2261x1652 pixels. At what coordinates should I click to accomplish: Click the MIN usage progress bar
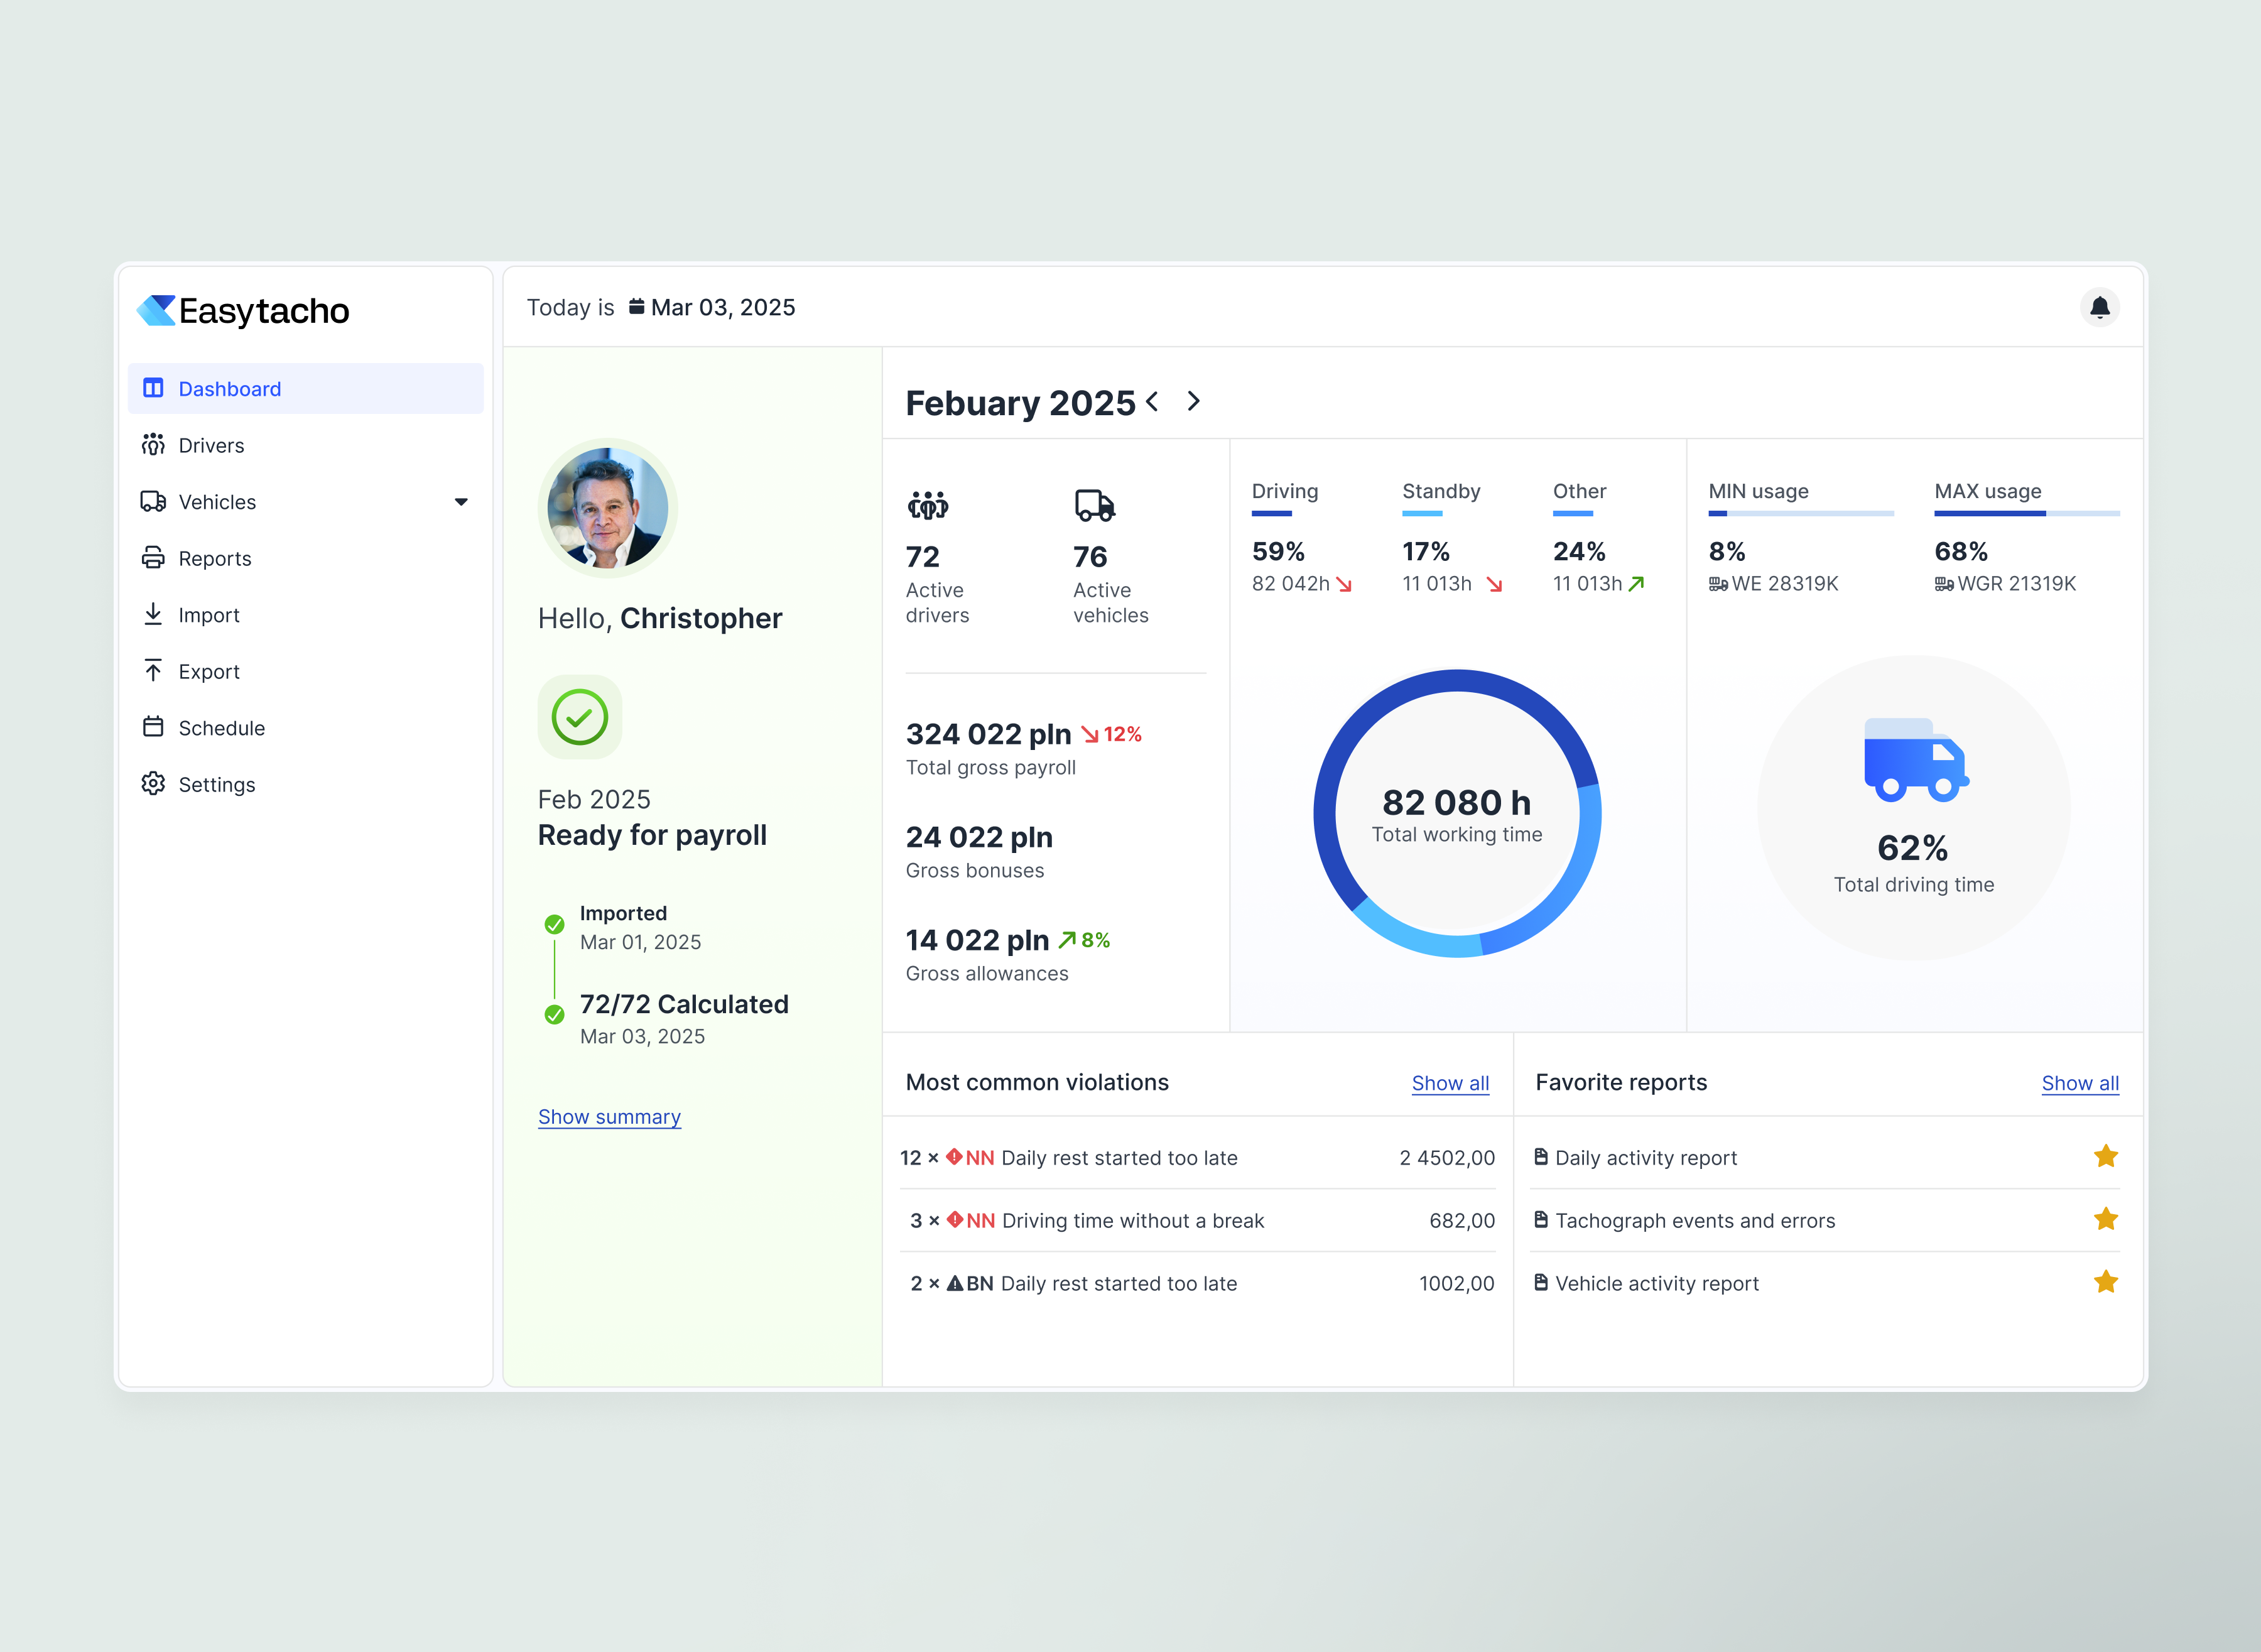[1801, 513]
